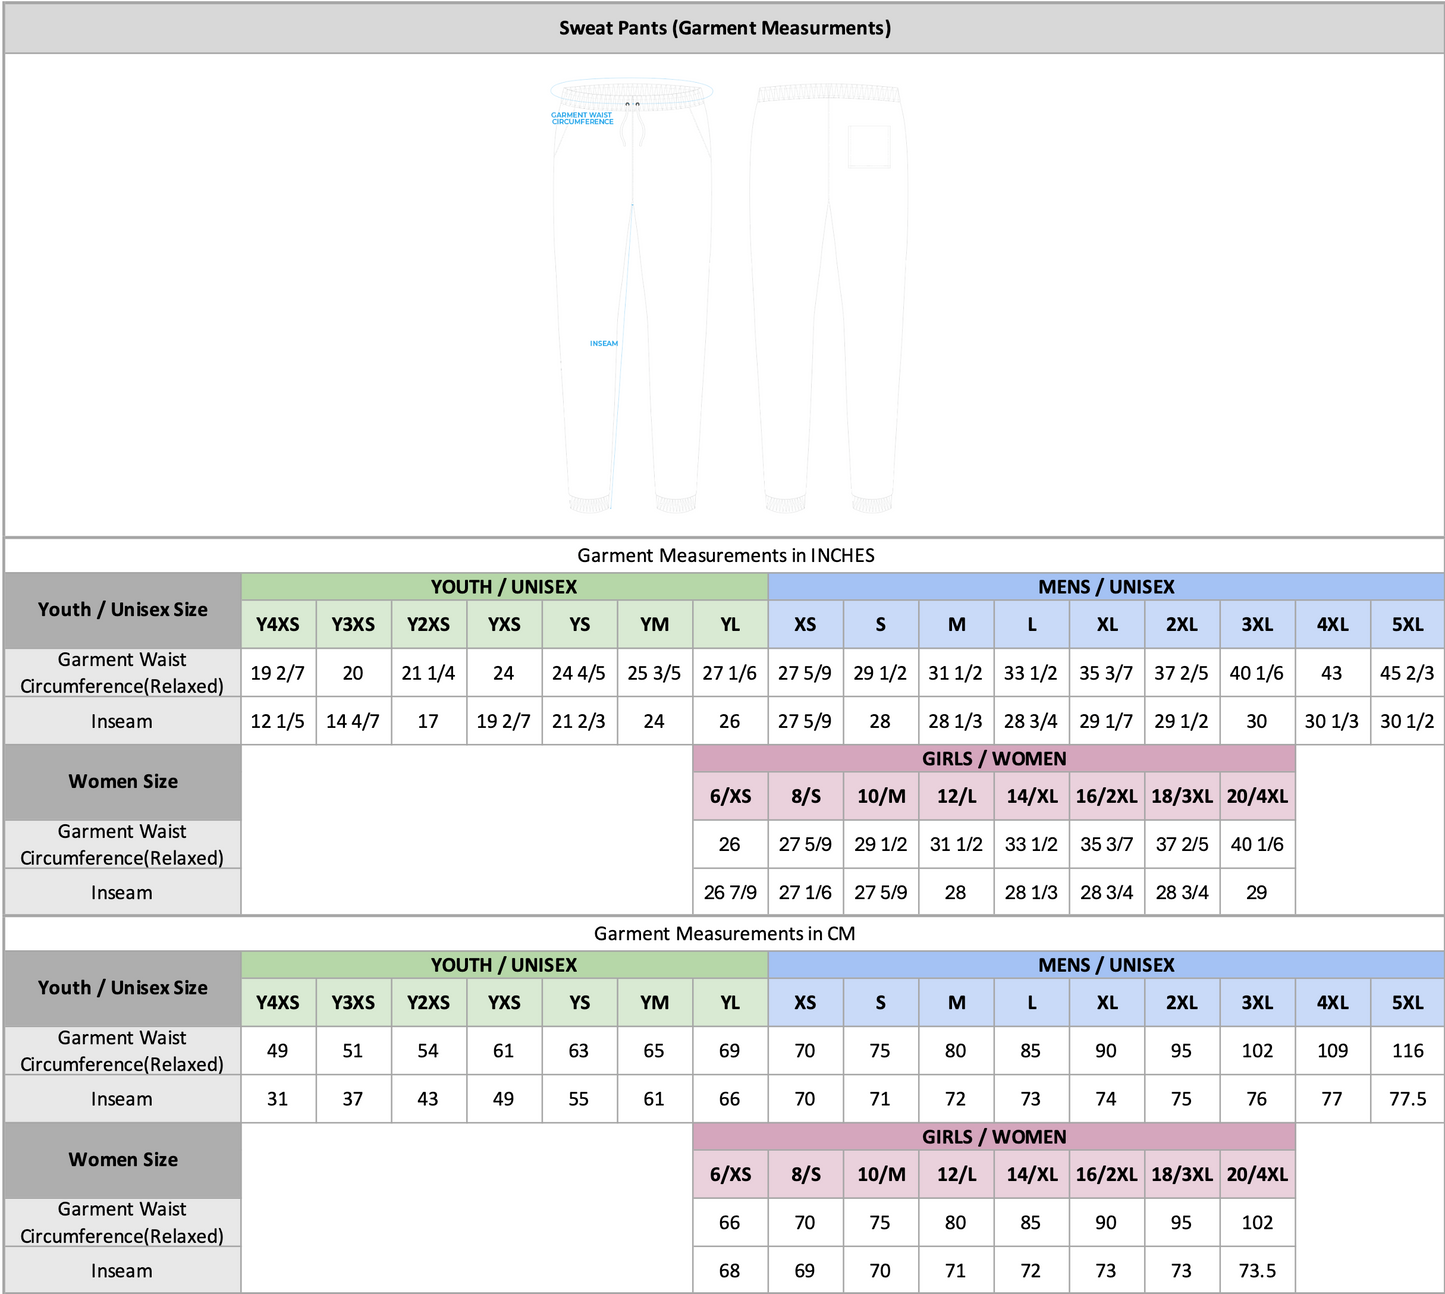Screen dimensions: 1445x1294
Task: Select the 5XL column header in CM table
Action: point(1407,1002)
